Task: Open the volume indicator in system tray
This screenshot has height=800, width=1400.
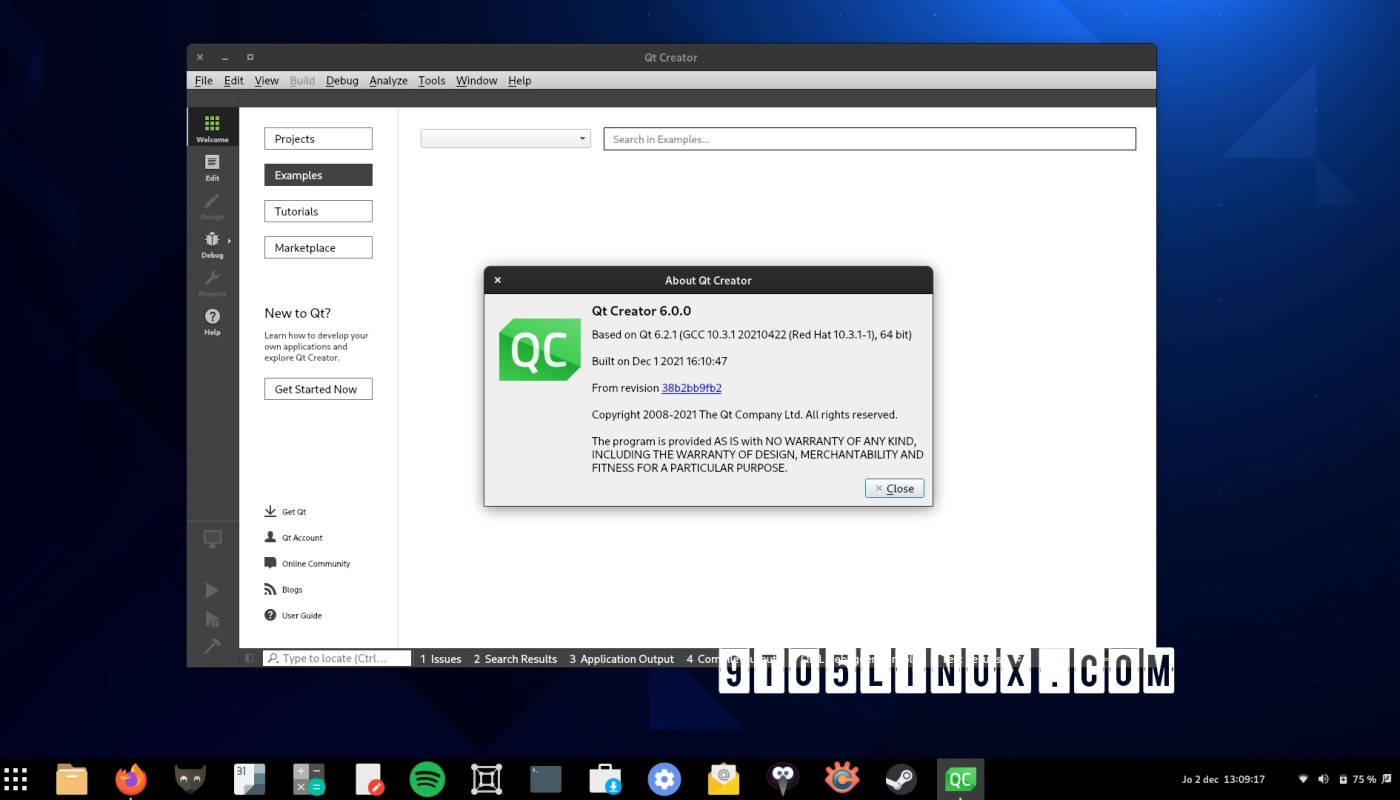Action: click(1323, 779)
